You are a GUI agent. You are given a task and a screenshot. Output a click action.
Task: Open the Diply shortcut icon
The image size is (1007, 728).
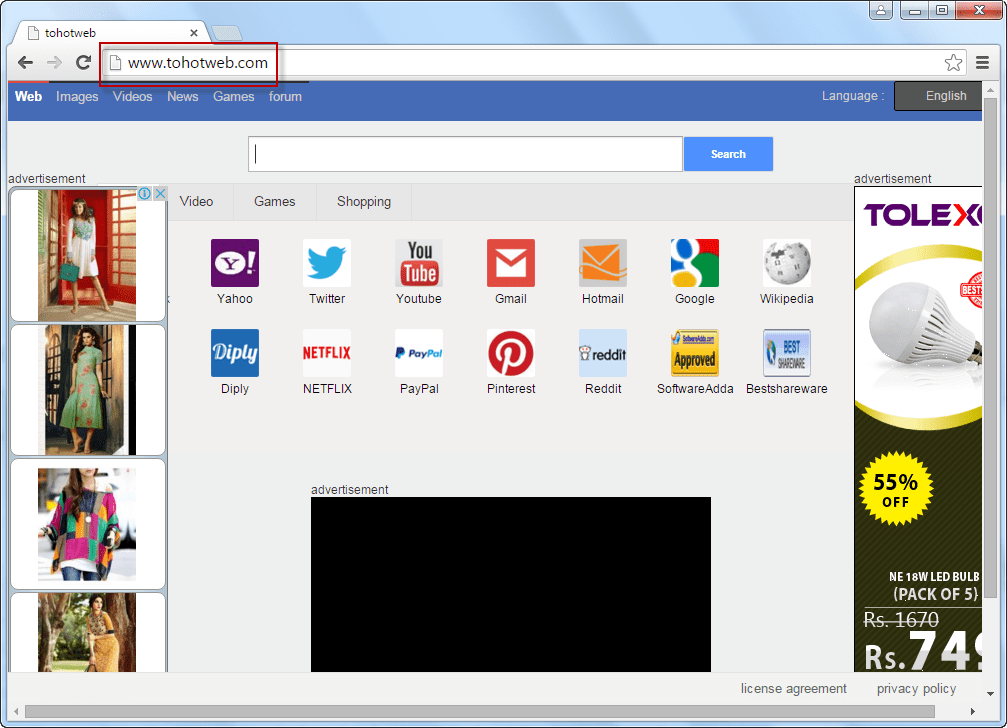coord(234,353)
